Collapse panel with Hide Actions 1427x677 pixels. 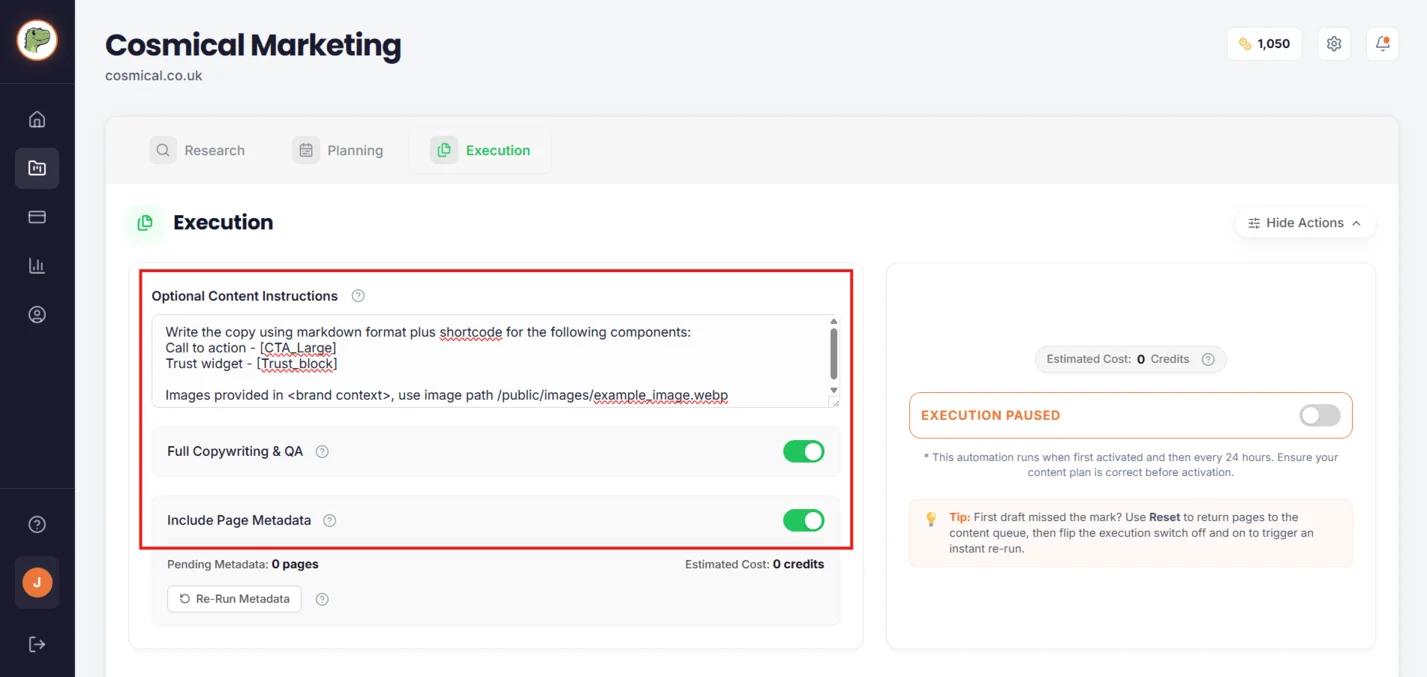click(x=1305, y=223)
